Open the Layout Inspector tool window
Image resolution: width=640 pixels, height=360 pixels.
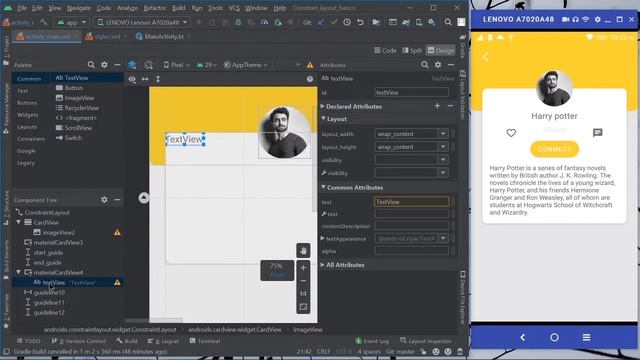click(x=426, y=341)
